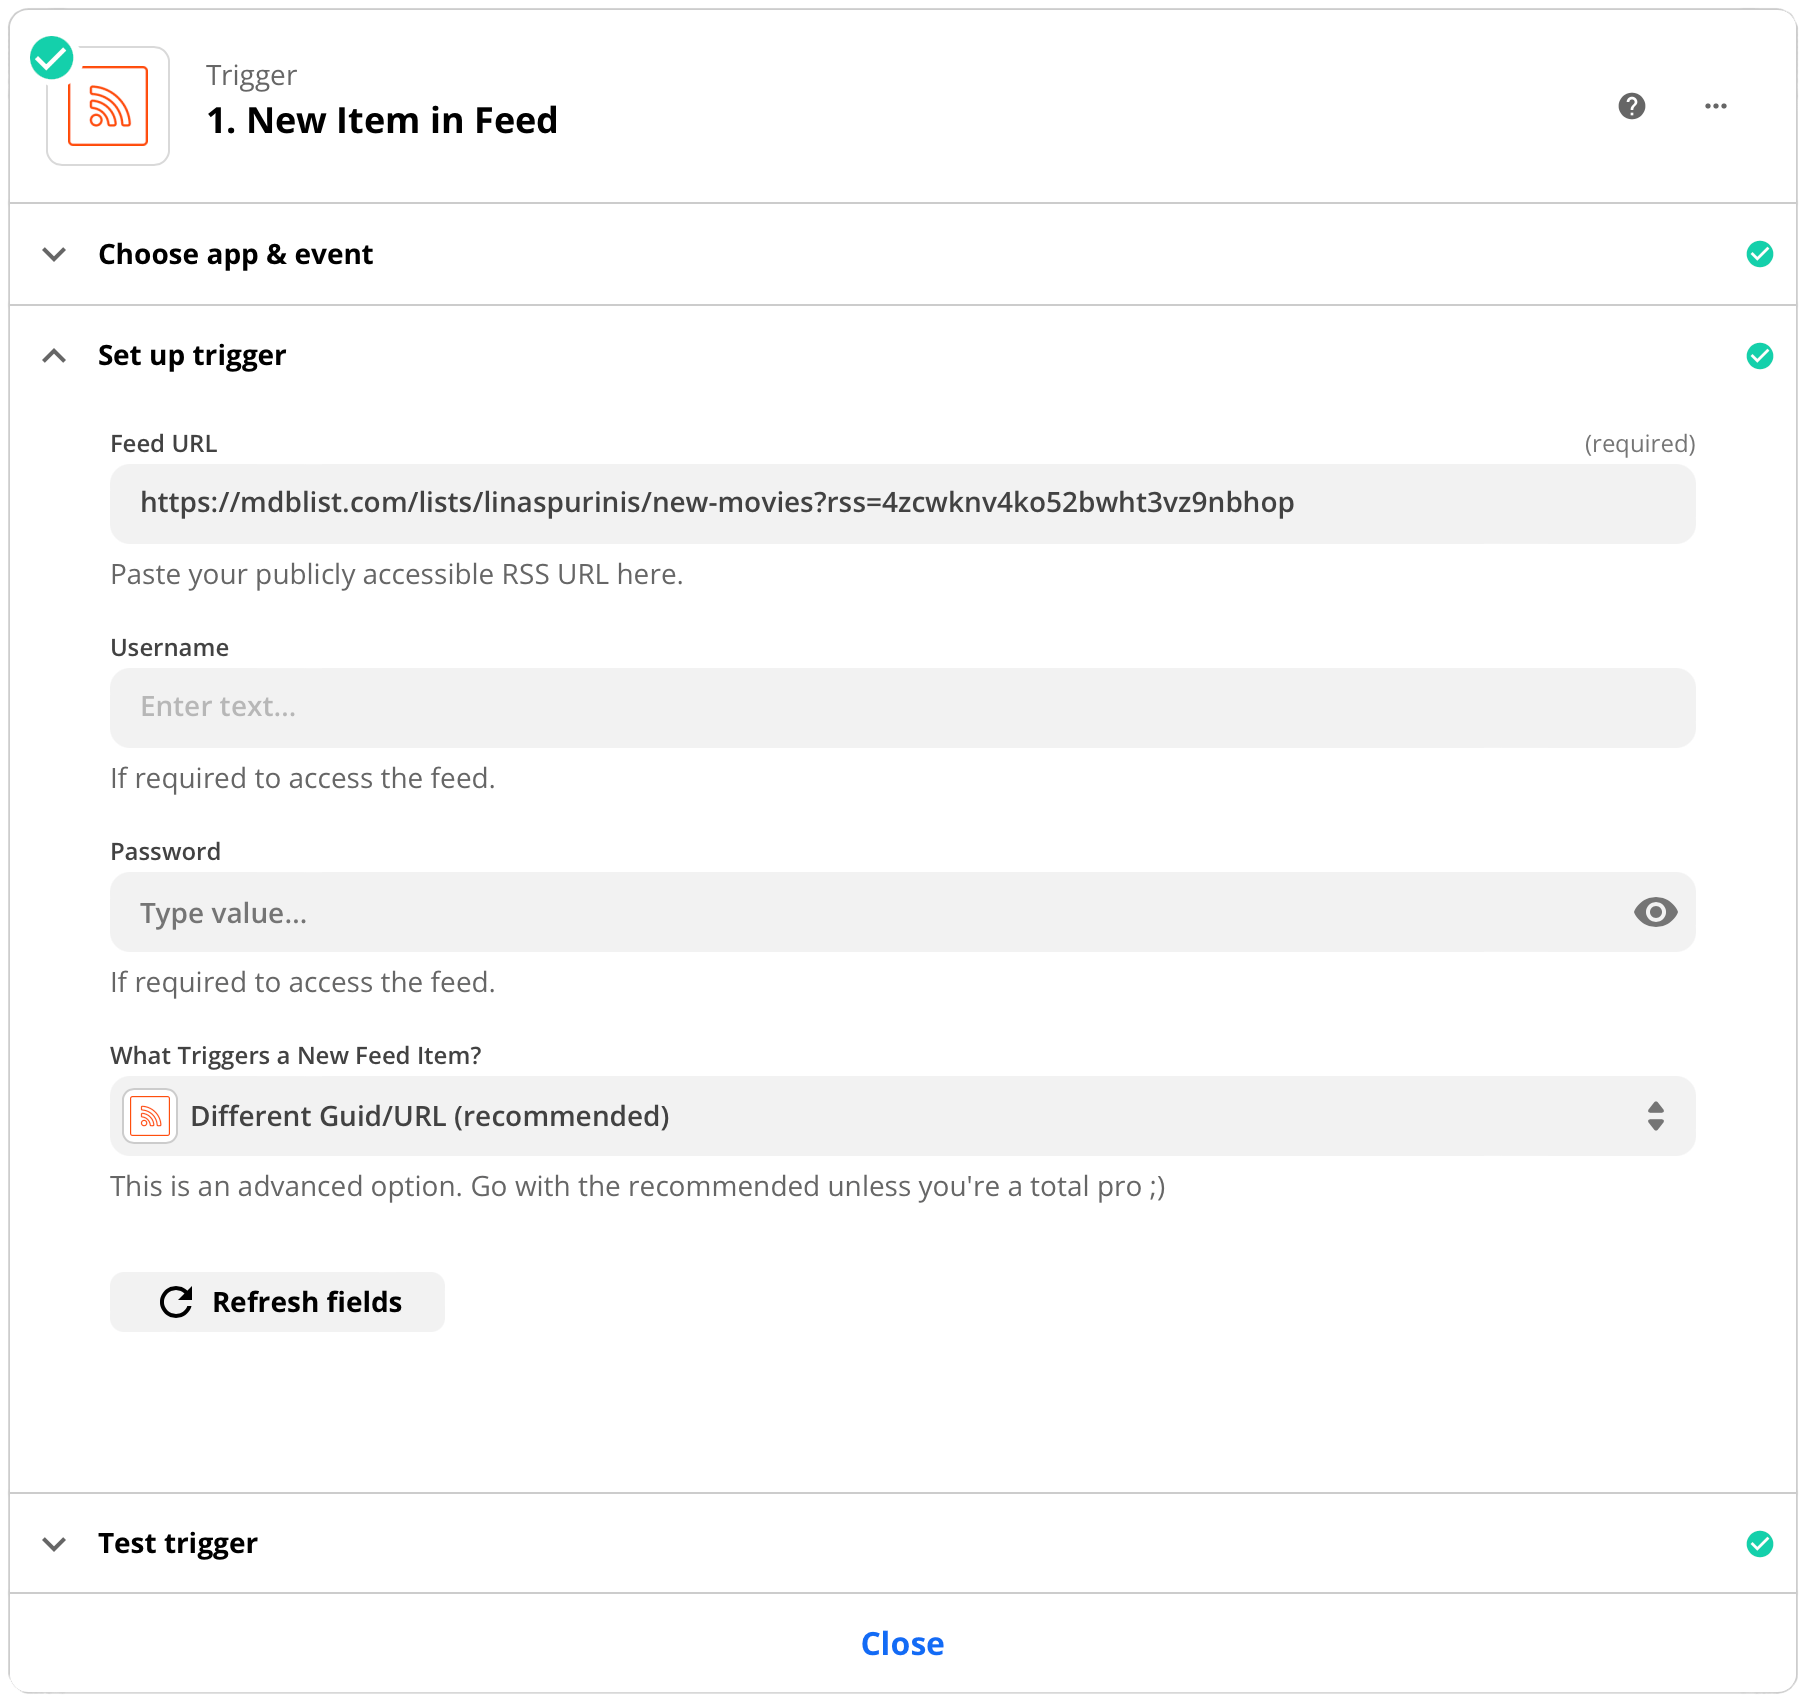Open the three-dot more options menu
Image resolution: width=1804 pixels, height=1700 pixels.
coord(1715,106)
